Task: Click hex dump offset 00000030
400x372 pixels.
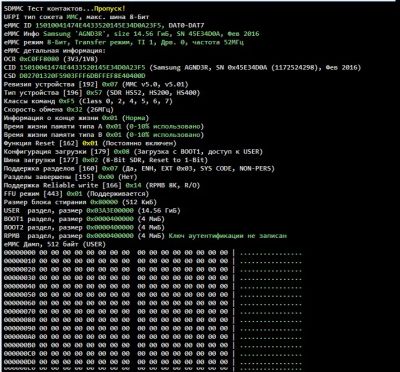Action: [x=19, y=278]
